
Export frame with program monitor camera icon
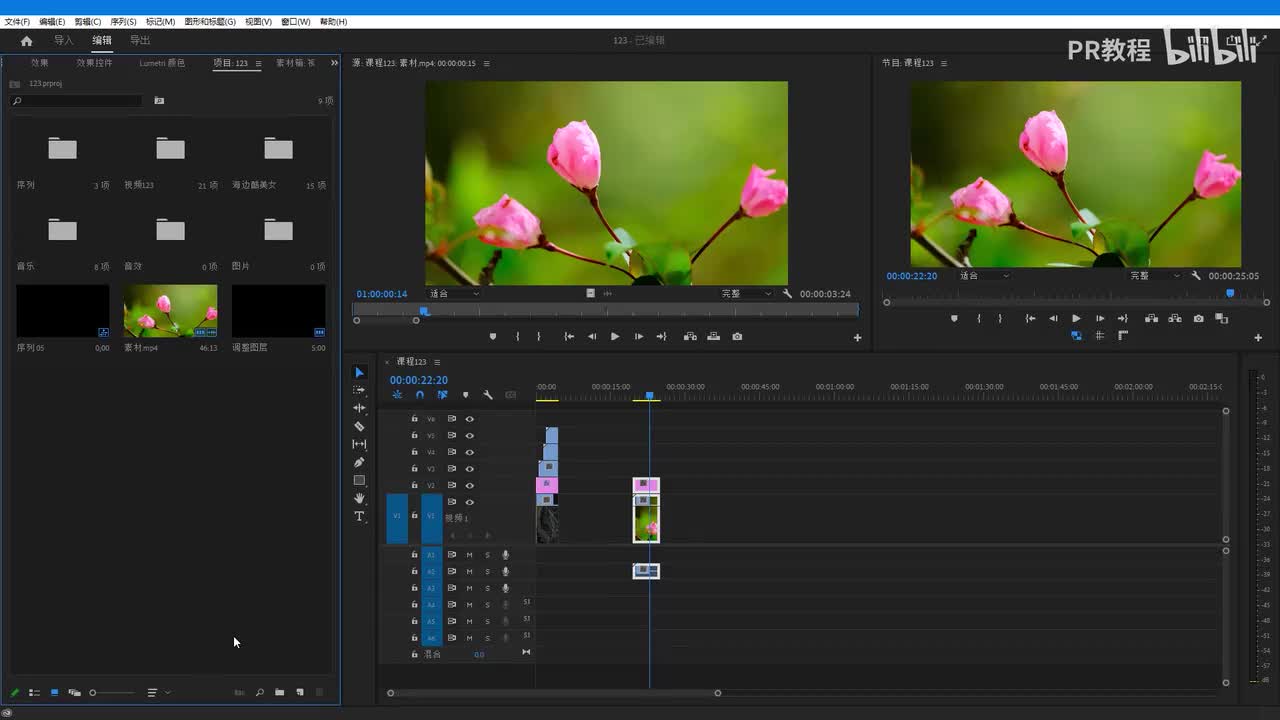tap(1198, 318)
